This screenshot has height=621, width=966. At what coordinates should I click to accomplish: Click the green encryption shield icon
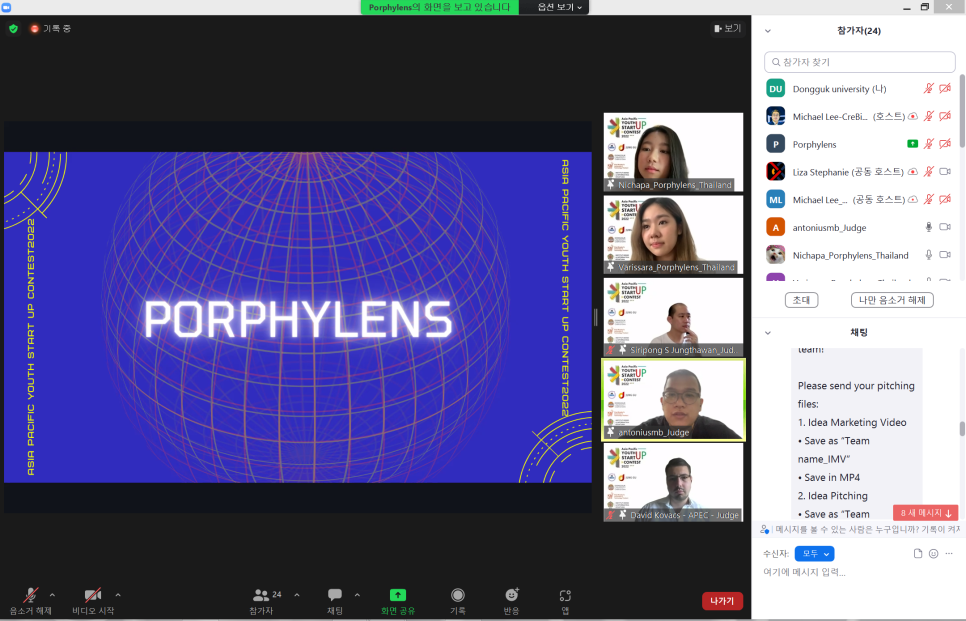pos(14,28)
